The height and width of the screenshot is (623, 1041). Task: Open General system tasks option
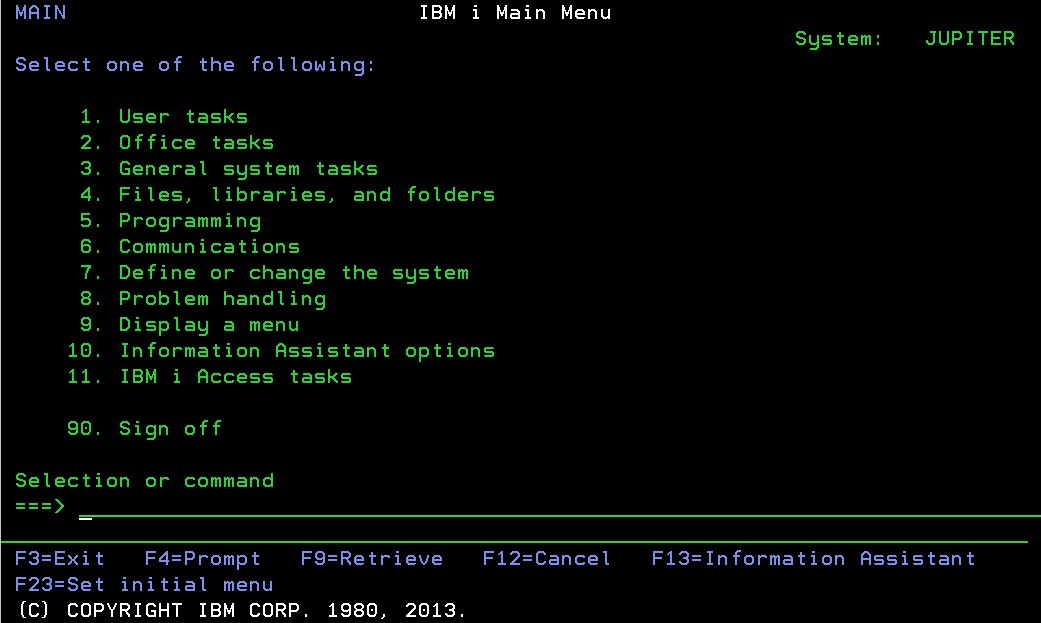247,169
